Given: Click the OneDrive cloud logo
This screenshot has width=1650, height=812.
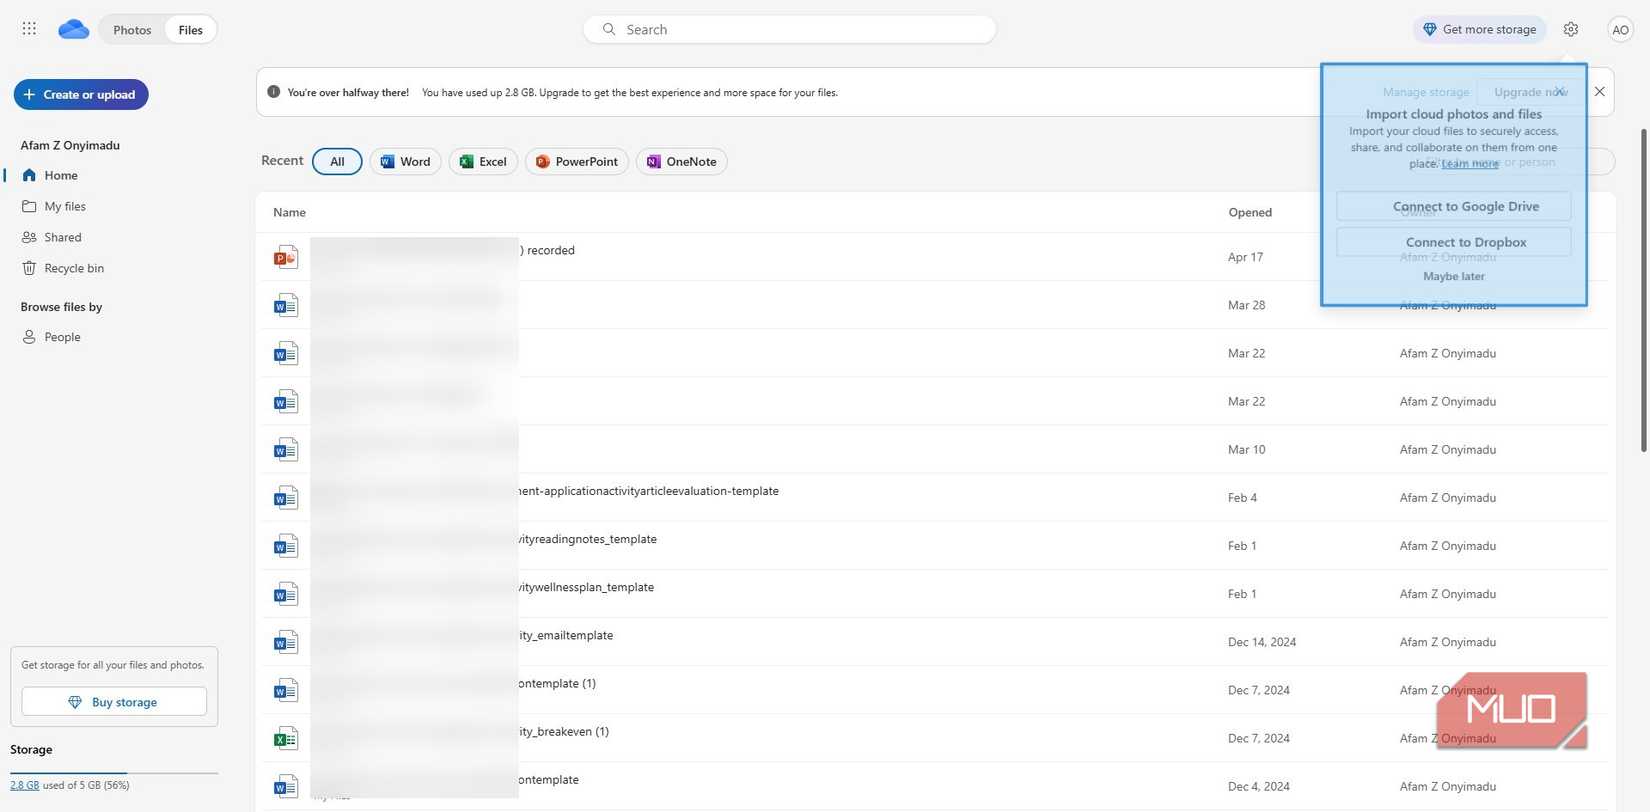Looking at the screenshot, I should click(x=73, y=29).
